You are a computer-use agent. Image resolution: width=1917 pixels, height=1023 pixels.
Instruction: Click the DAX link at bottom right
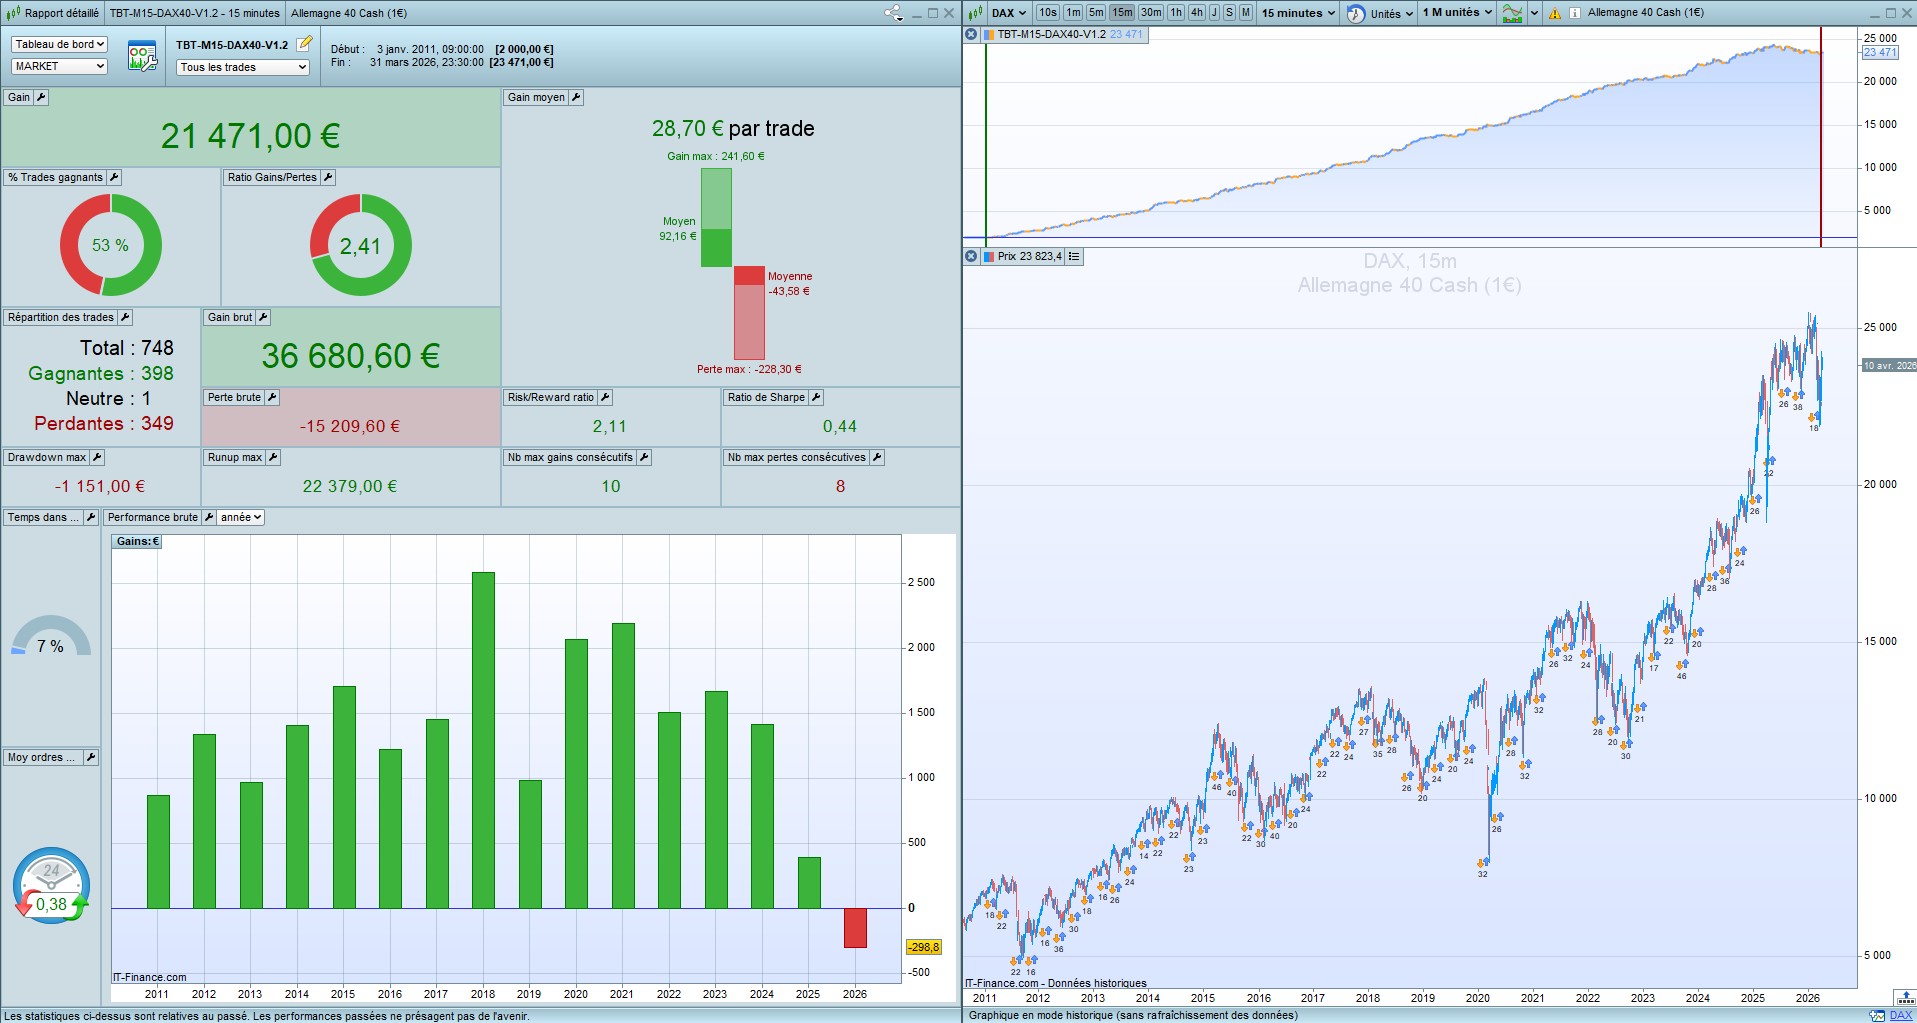coord(1900,1015)
